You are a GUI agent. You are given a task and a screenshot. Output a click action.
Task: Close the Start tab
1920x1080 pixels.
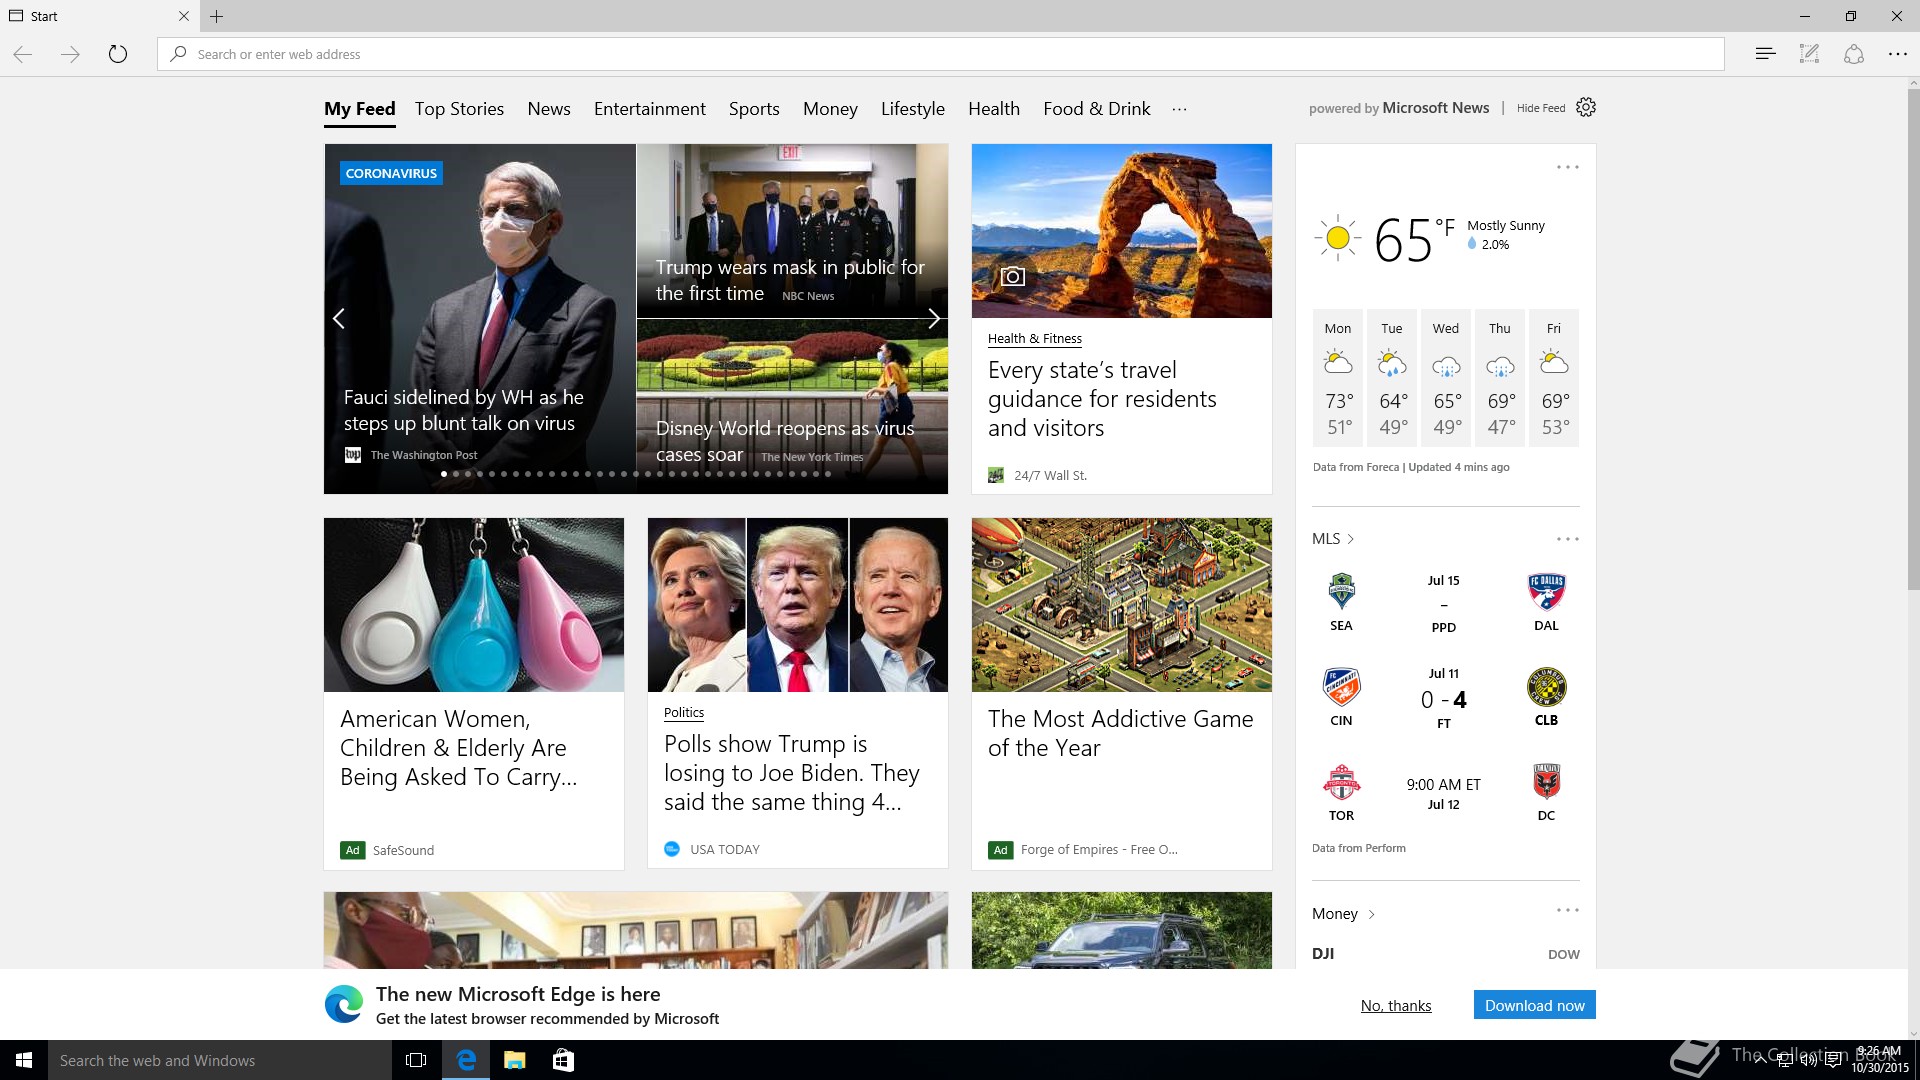click(183, 16)
